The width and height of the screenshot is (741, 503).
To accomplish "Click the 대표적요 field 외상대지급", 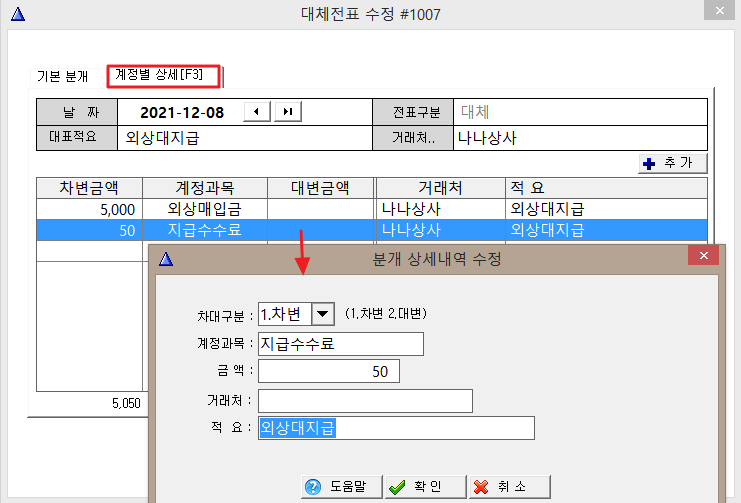I will (x=244, y=138).
